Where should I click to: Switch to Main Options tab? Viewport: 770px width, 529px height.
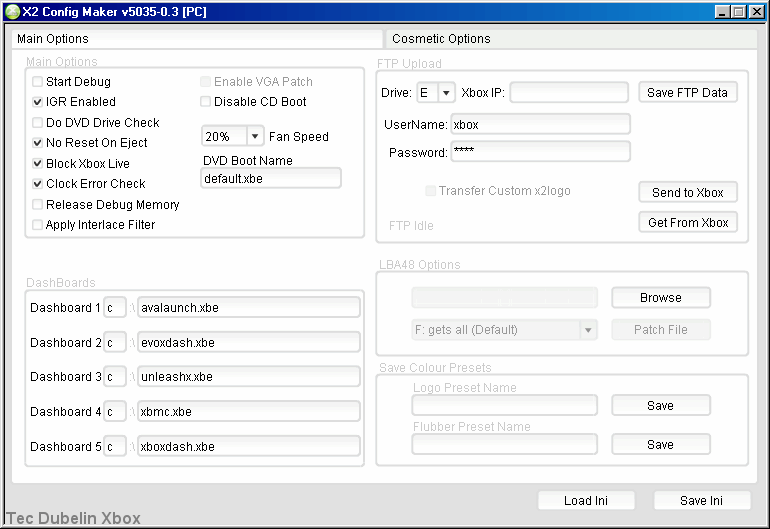[197, 39]
